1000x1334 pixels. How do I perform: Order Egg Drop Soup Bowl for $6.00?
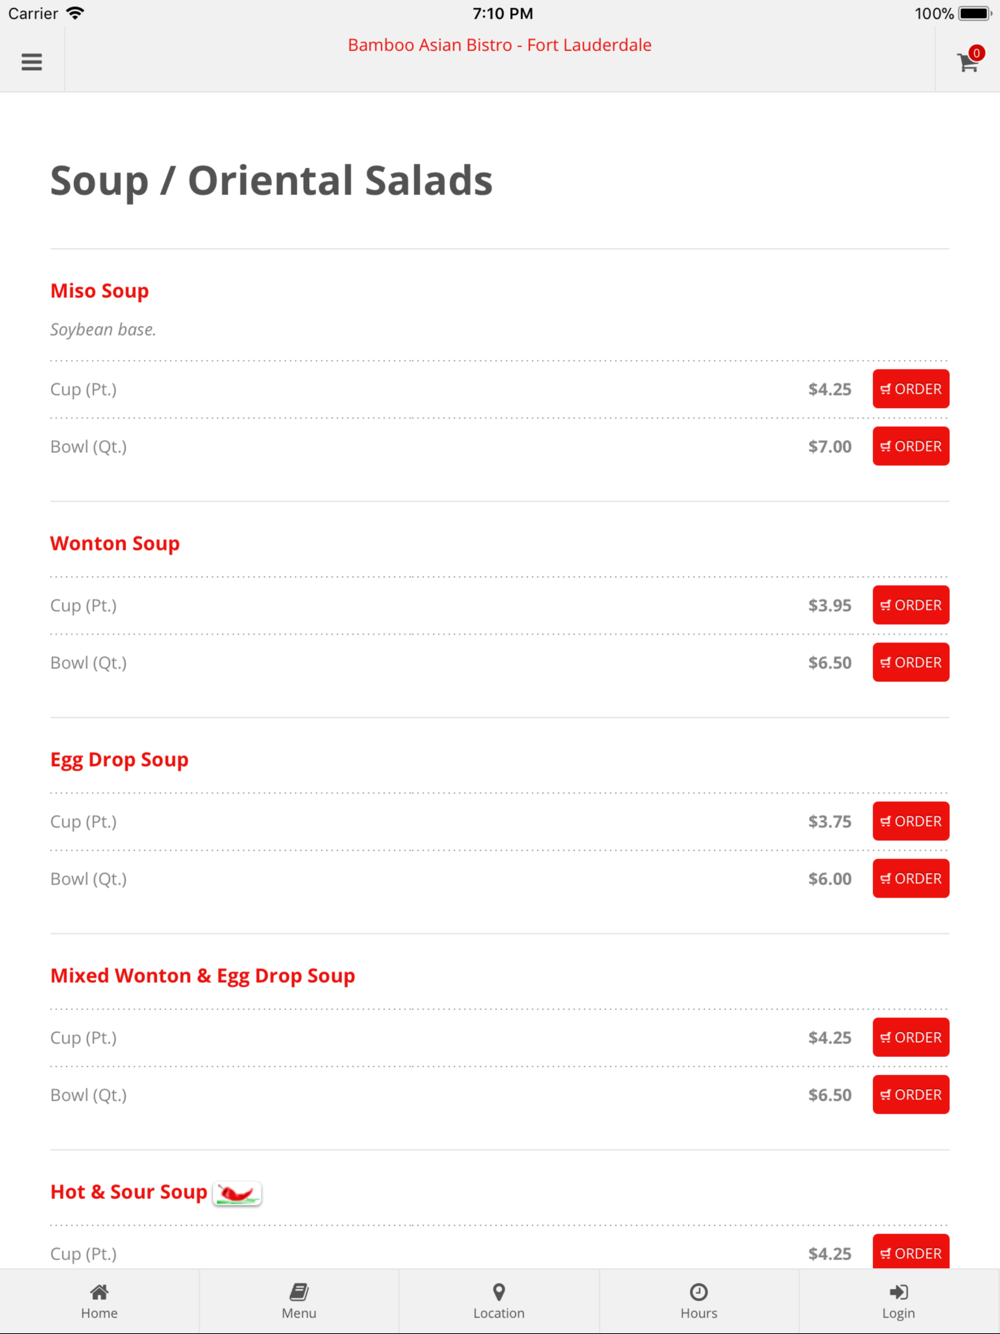pos(910,879)
